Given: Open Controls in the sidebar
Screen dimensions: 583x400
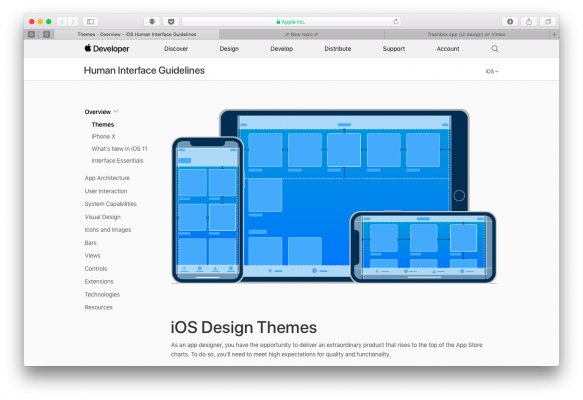Looking at the screenshot, I should click(96, 268).
